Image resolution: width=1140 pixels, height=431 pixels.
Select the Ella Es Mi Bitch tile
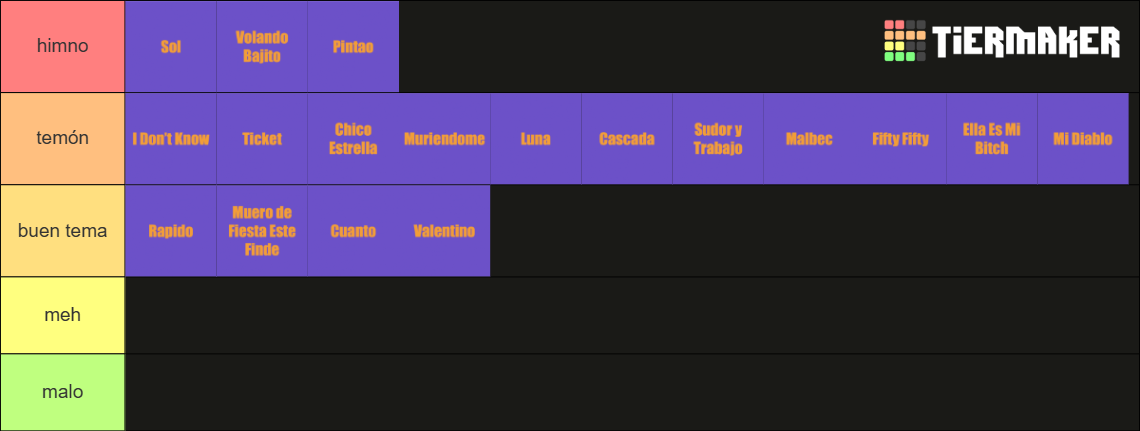pos(992,139)
